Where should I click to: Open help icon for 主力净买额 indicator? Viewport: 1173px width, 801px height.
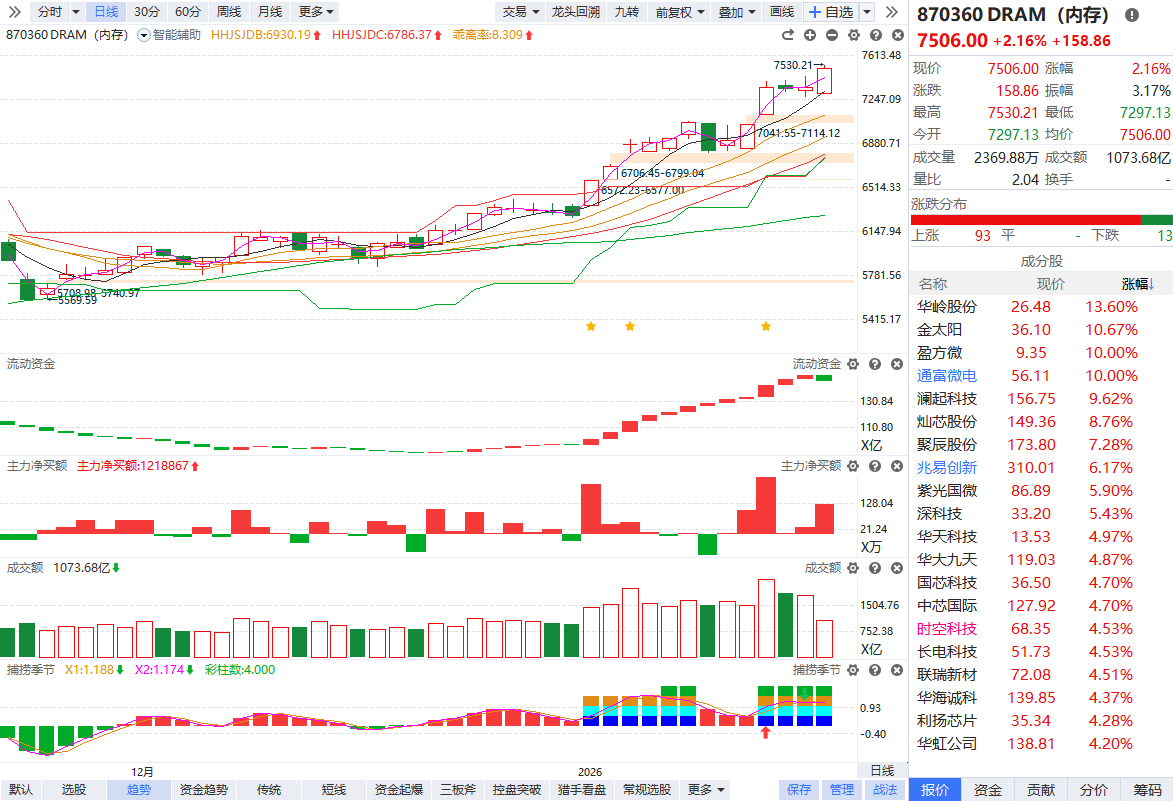[x=873, y=466]
